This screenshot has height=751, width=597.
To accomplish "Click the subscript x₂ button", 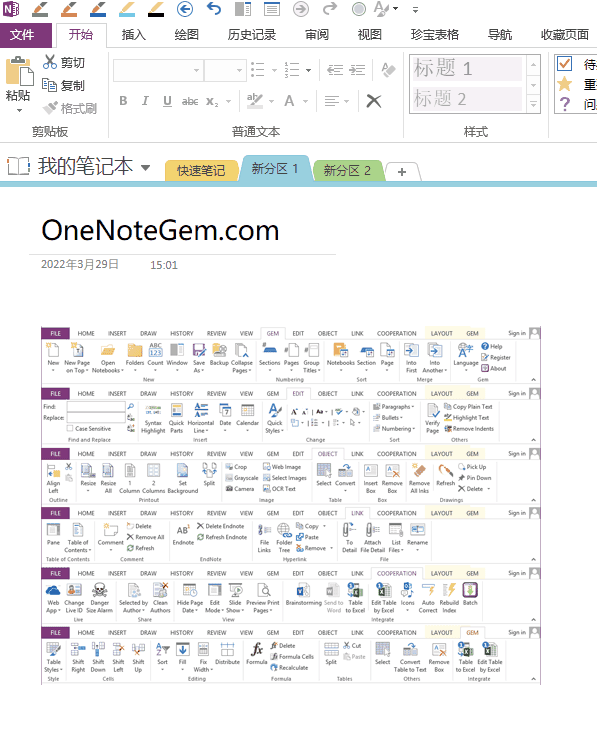I will click(x=212, y=101).
